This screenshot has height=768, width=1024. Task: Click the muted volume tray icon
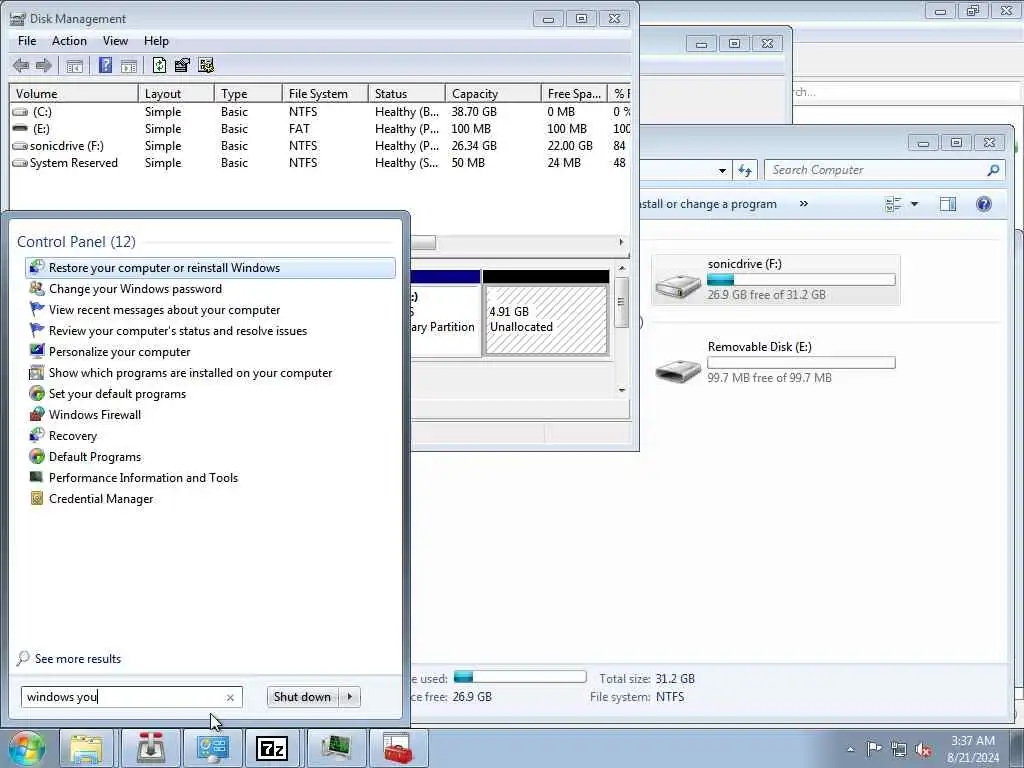(923, 749)
